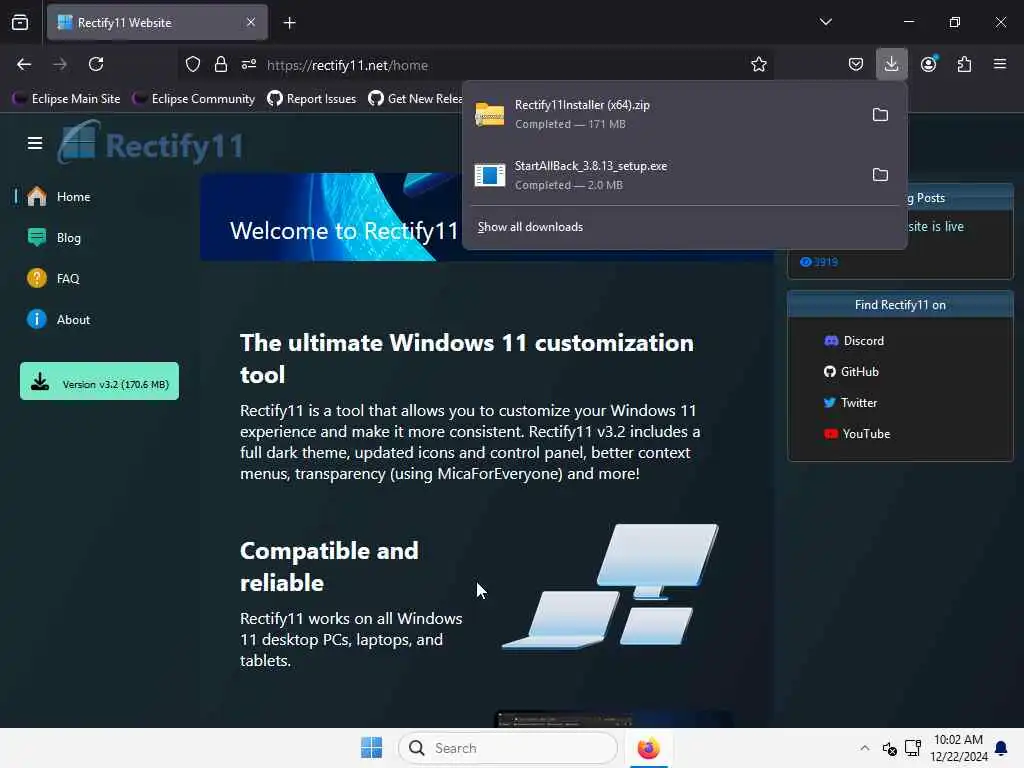Open a new browser tab
1024x768 pixels.
coord(289,23)
